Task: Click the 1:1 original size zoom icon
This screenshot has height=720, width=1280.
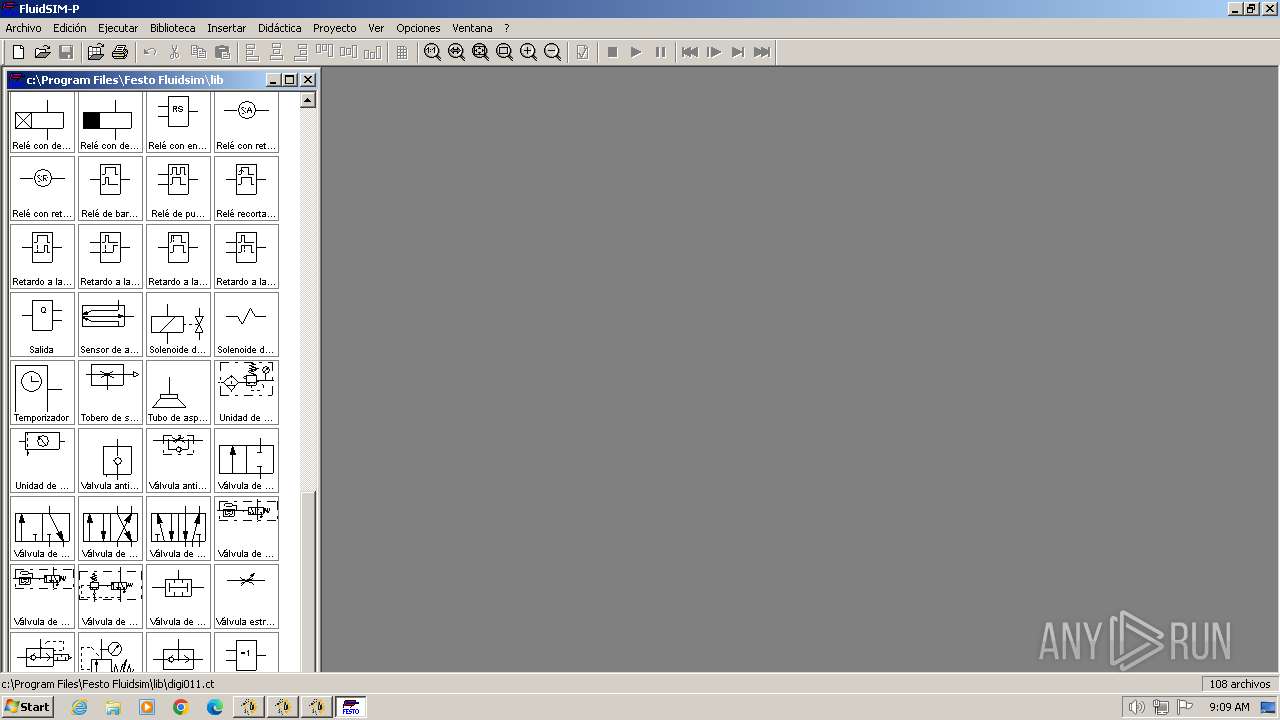Action: (432, 52)
